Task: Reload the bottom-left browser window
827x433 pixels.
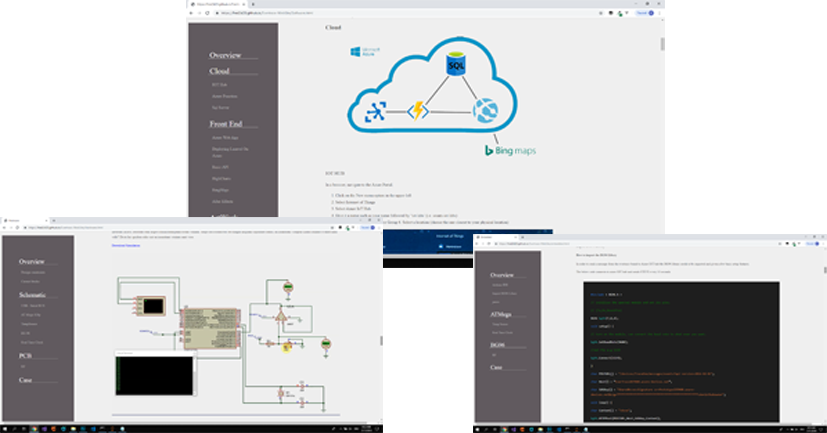Action: click(17, 227)
